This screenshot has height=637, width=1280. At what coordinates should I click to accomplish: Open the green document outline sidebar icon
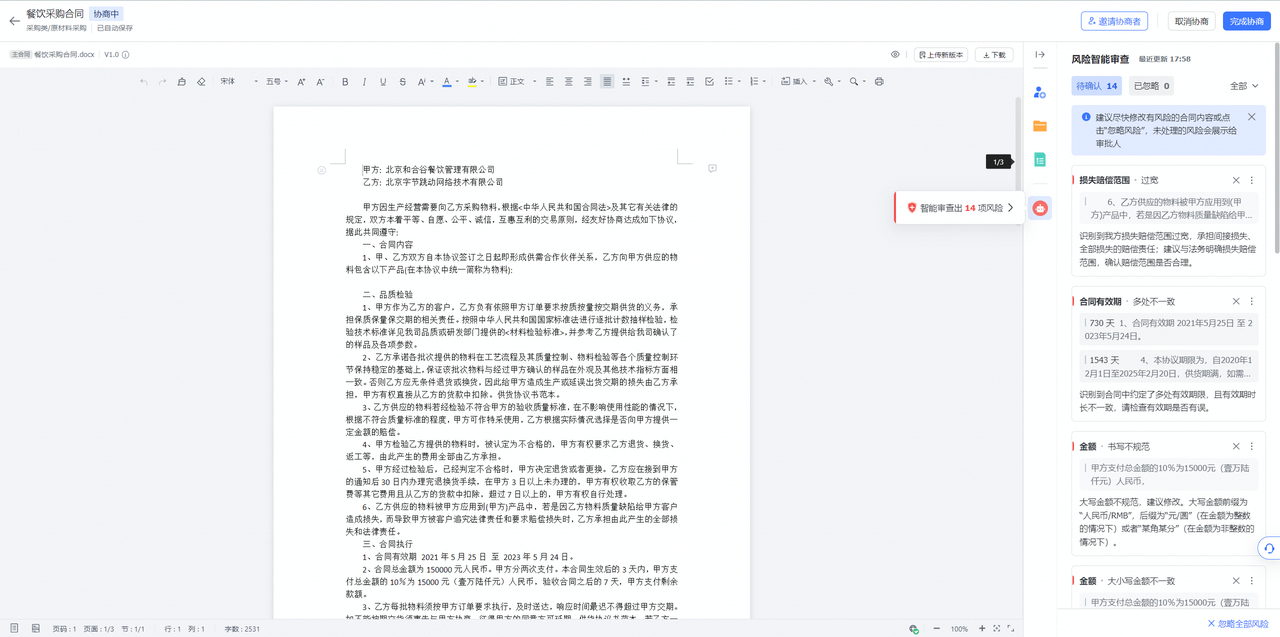[x=1040, y=160]
